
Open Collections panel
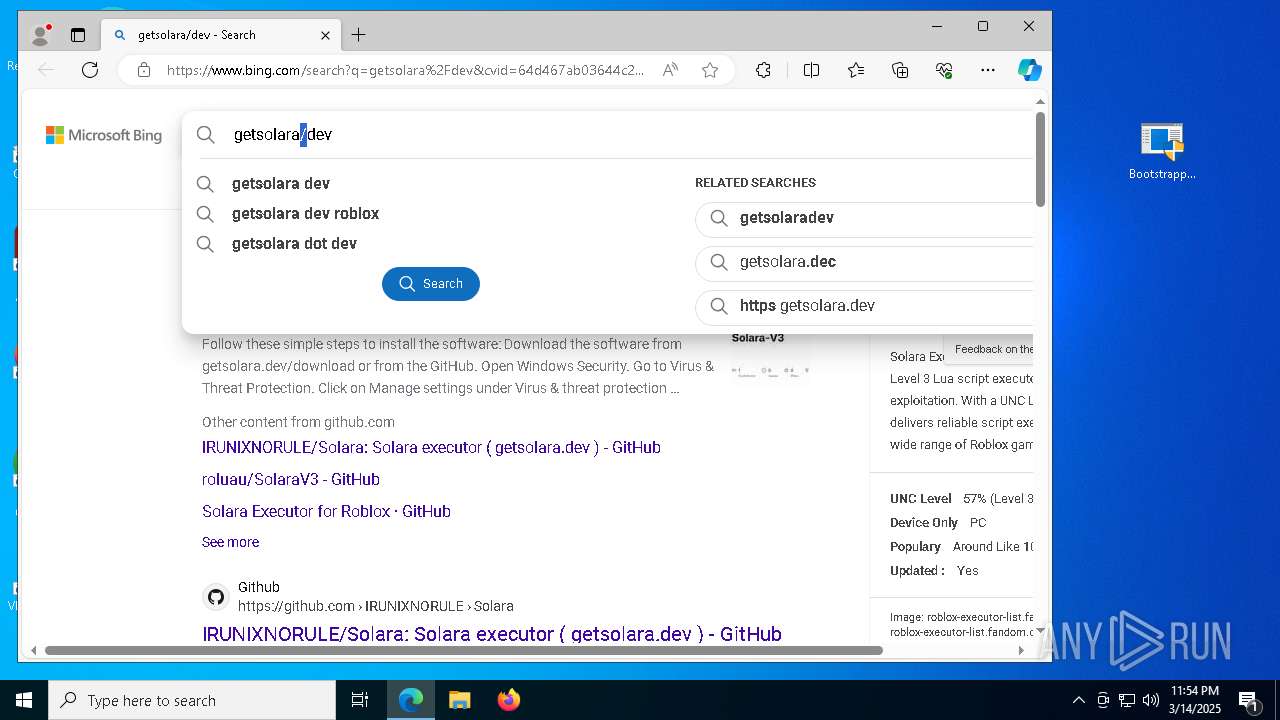click(x=900, y=70)
